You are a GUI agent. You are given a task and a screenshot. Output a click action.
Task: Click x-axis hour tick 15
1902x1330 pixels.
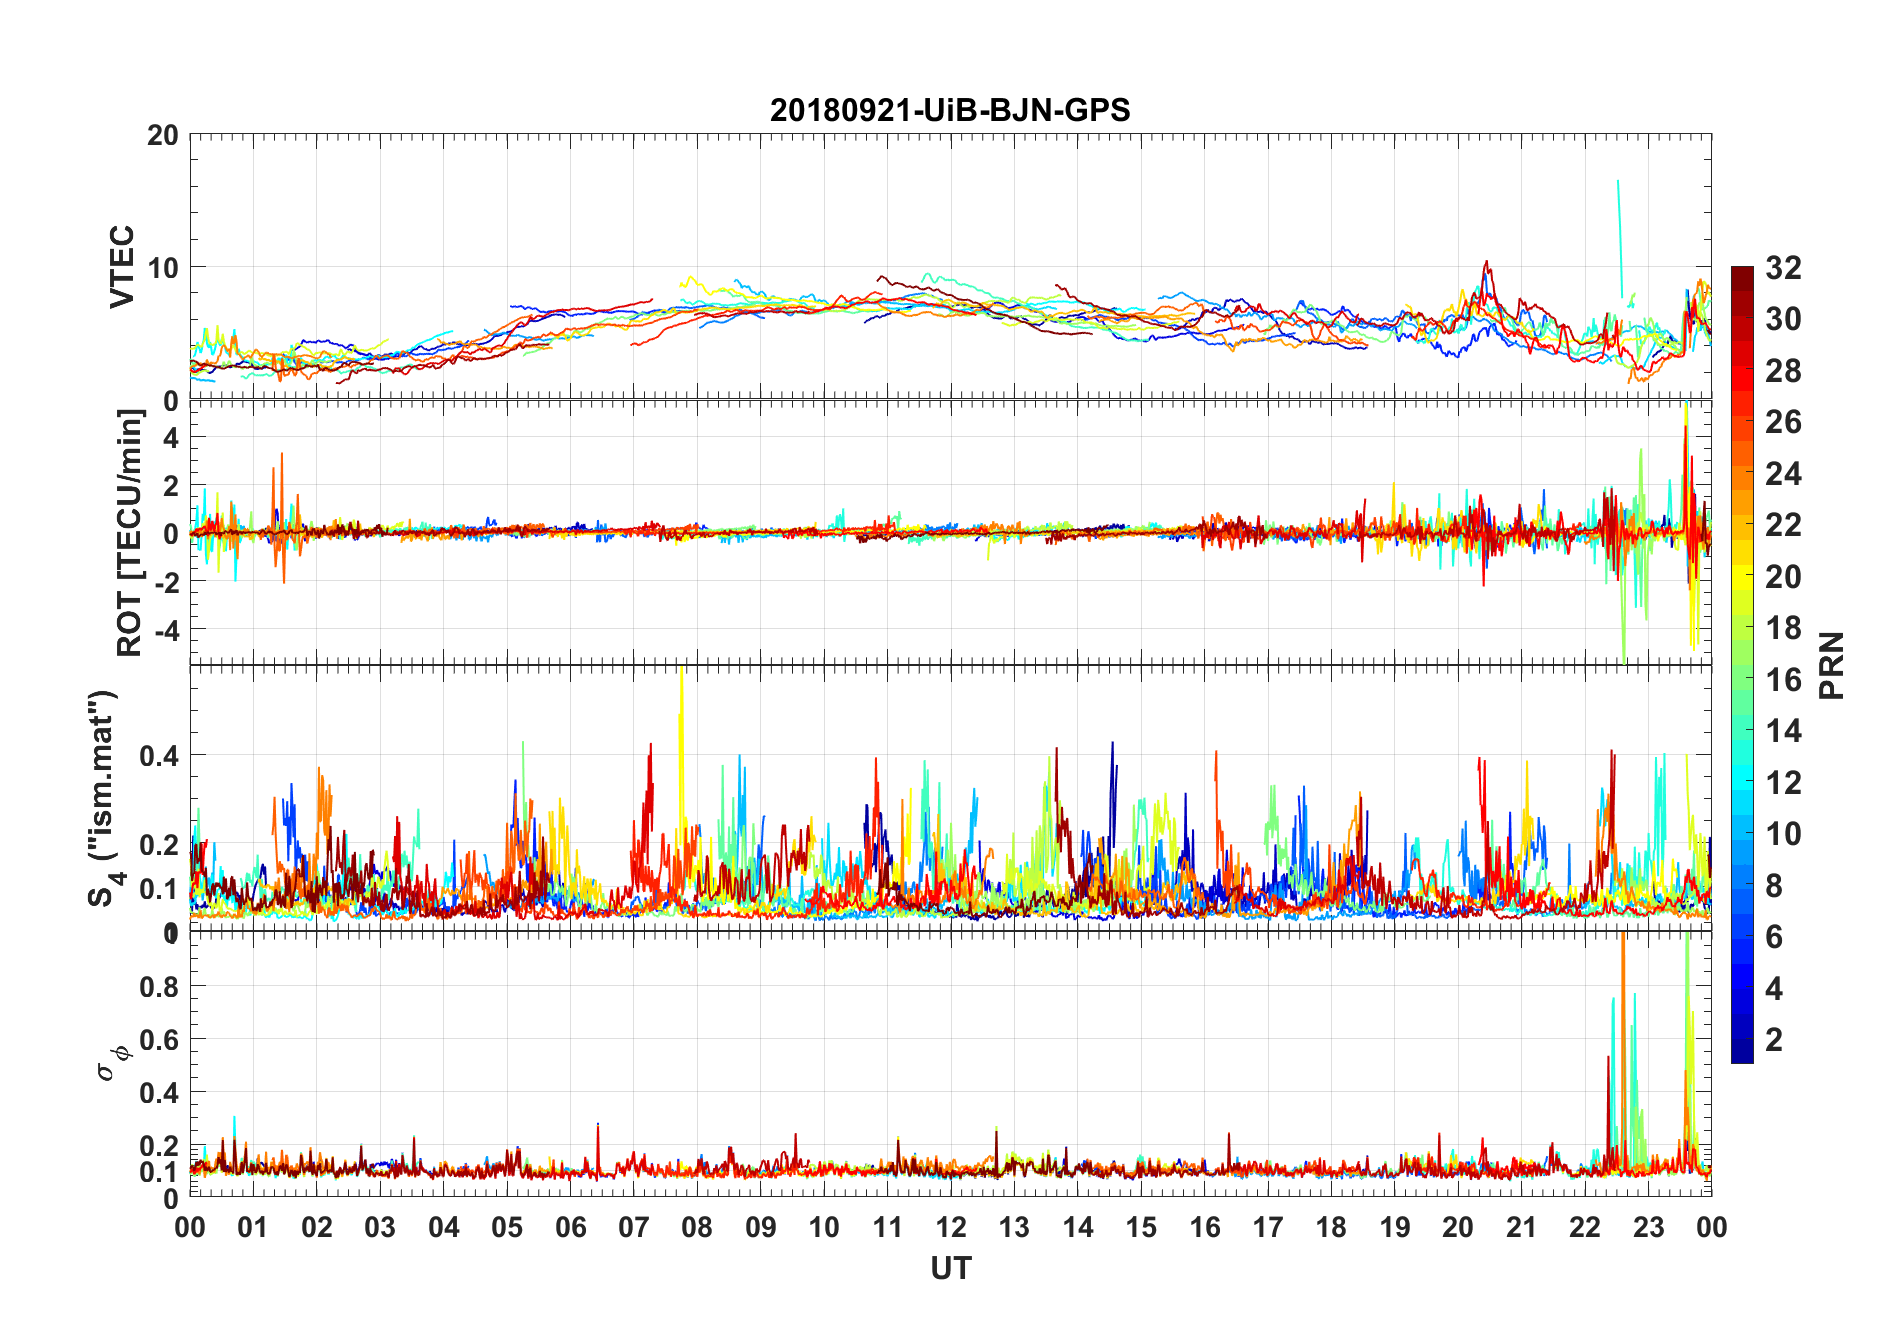[x=1141, y=1227]
